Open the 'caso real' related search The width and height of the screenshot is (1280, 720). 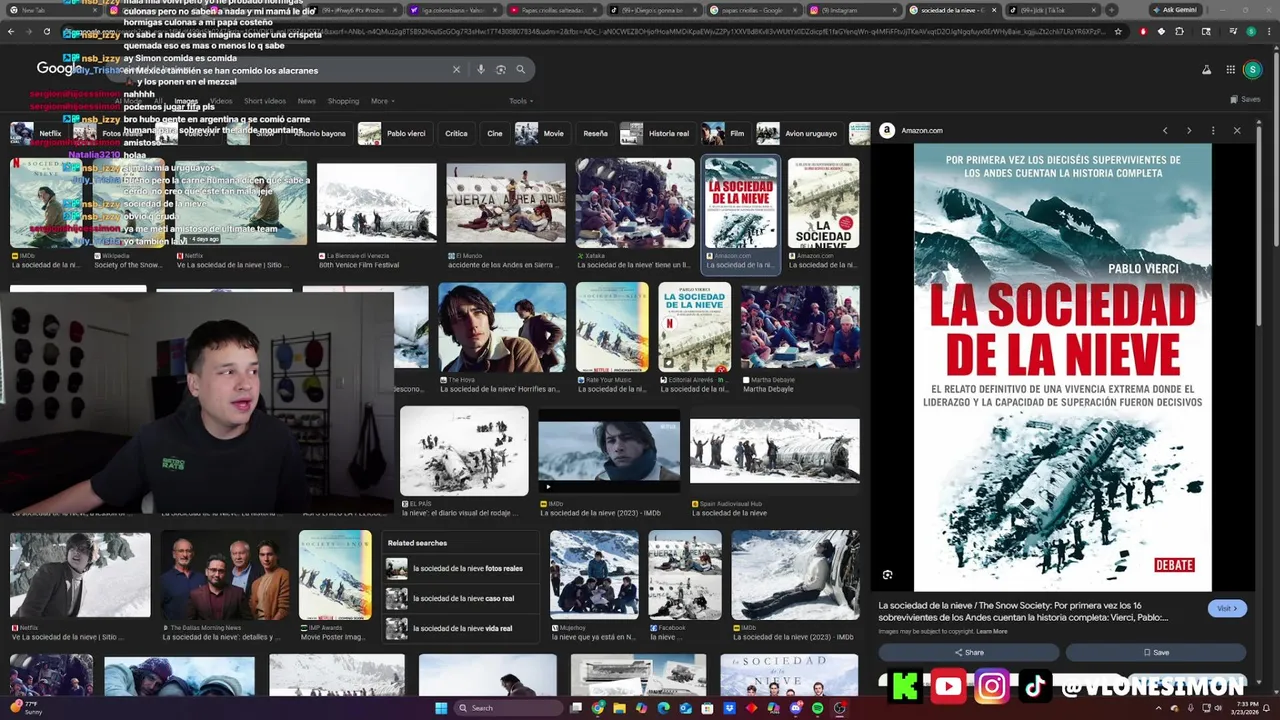461,598
